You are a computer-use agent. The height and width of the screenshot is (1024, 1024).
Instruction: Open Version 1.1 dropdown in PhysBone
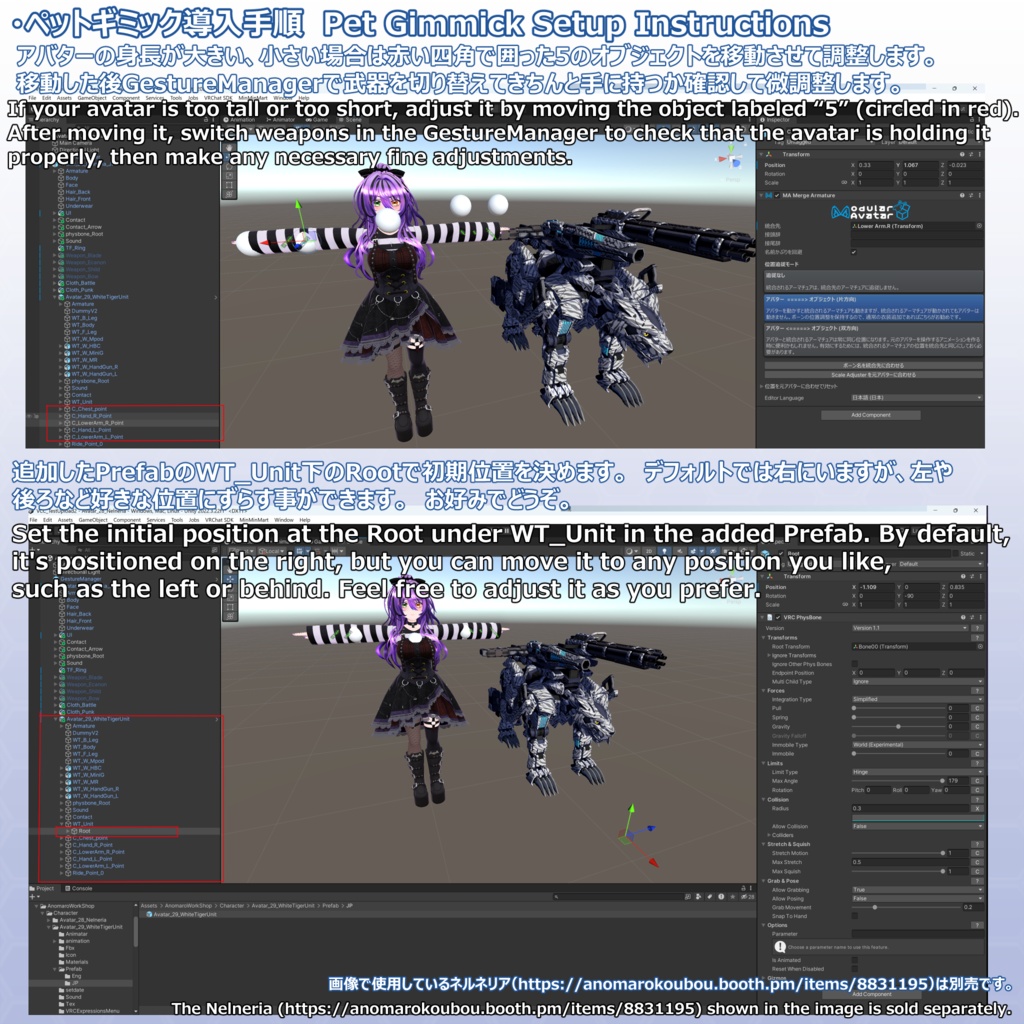[909, 628]
